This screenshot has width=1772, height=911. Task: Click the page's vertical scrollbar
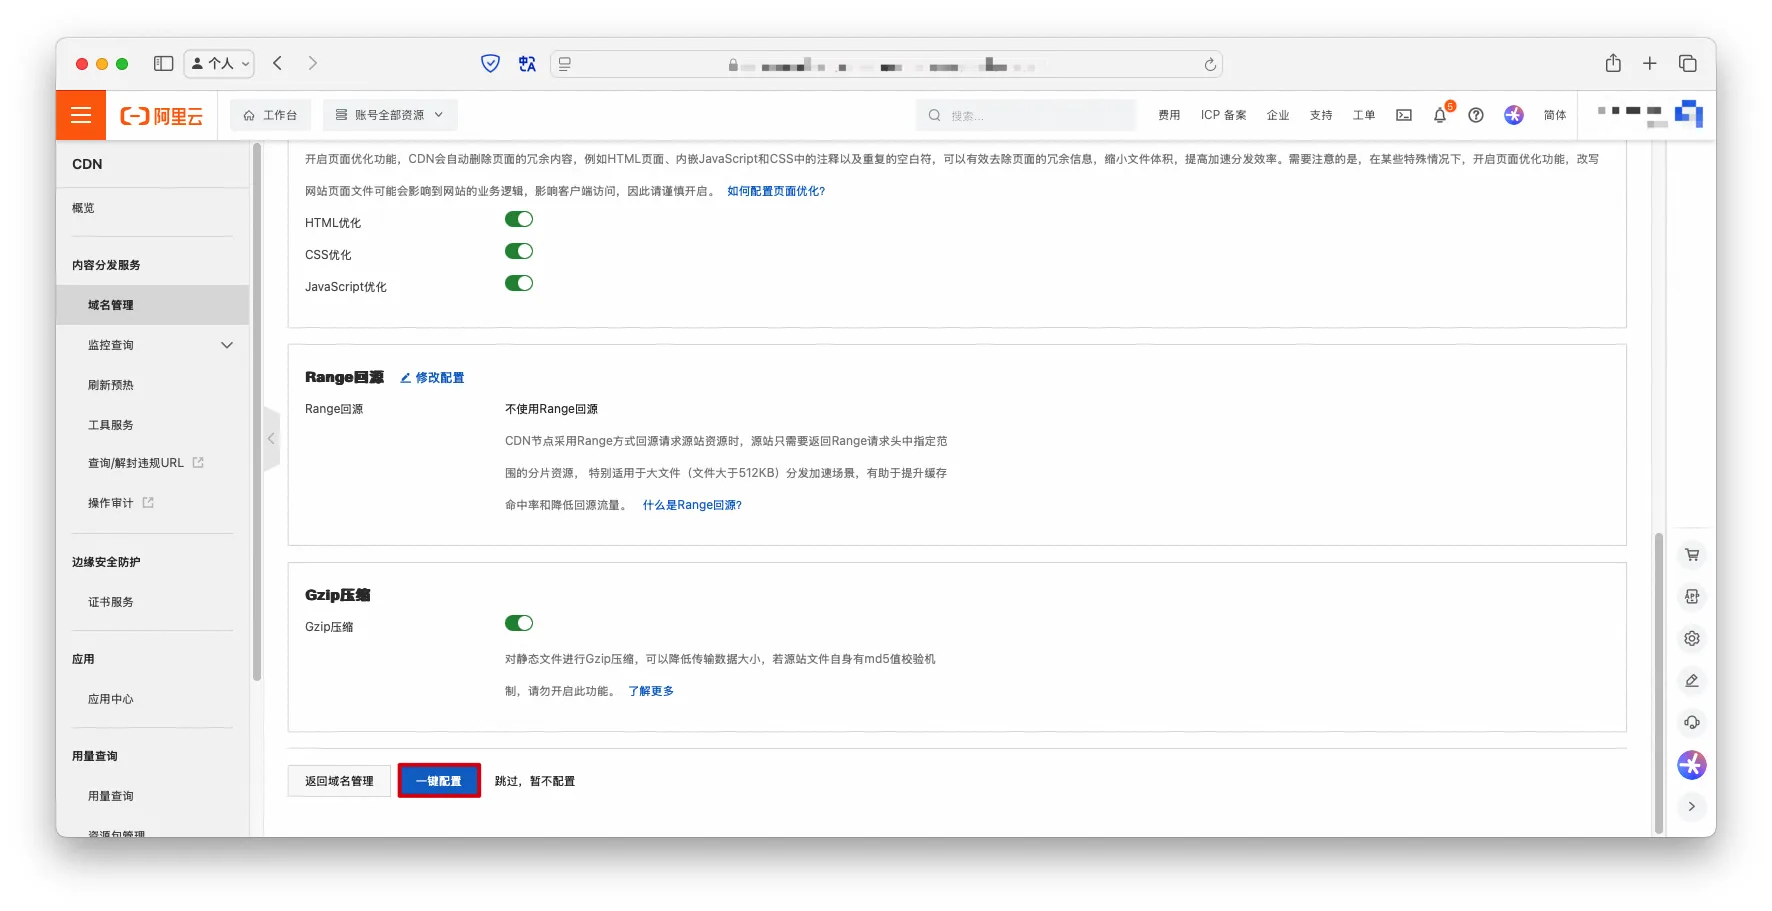pos(1658,680)
